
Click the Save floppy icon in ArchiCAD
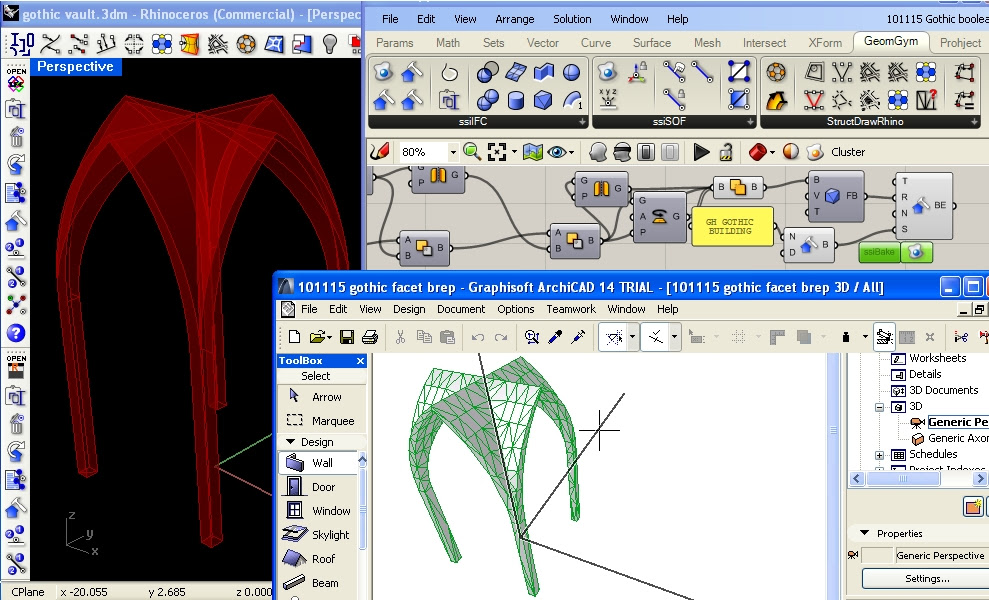pyautogui.click(x=346, y=337)
